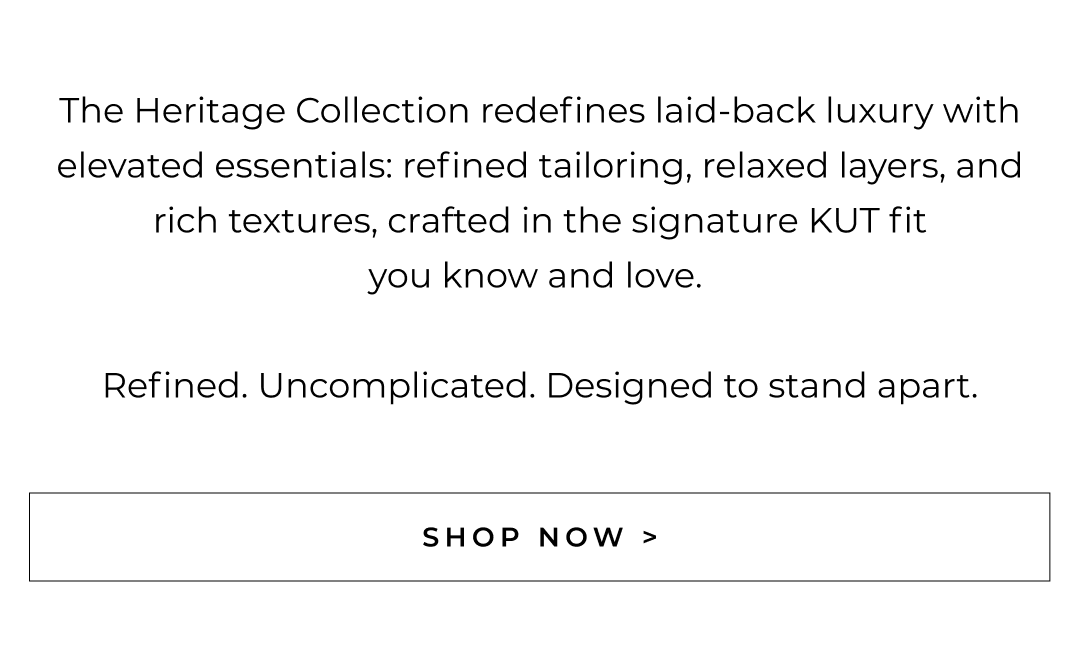The height and width of the screenshot is (663, 1080).
Task: Click the words "rich textures,"
Action: click(x=265, y=221)
